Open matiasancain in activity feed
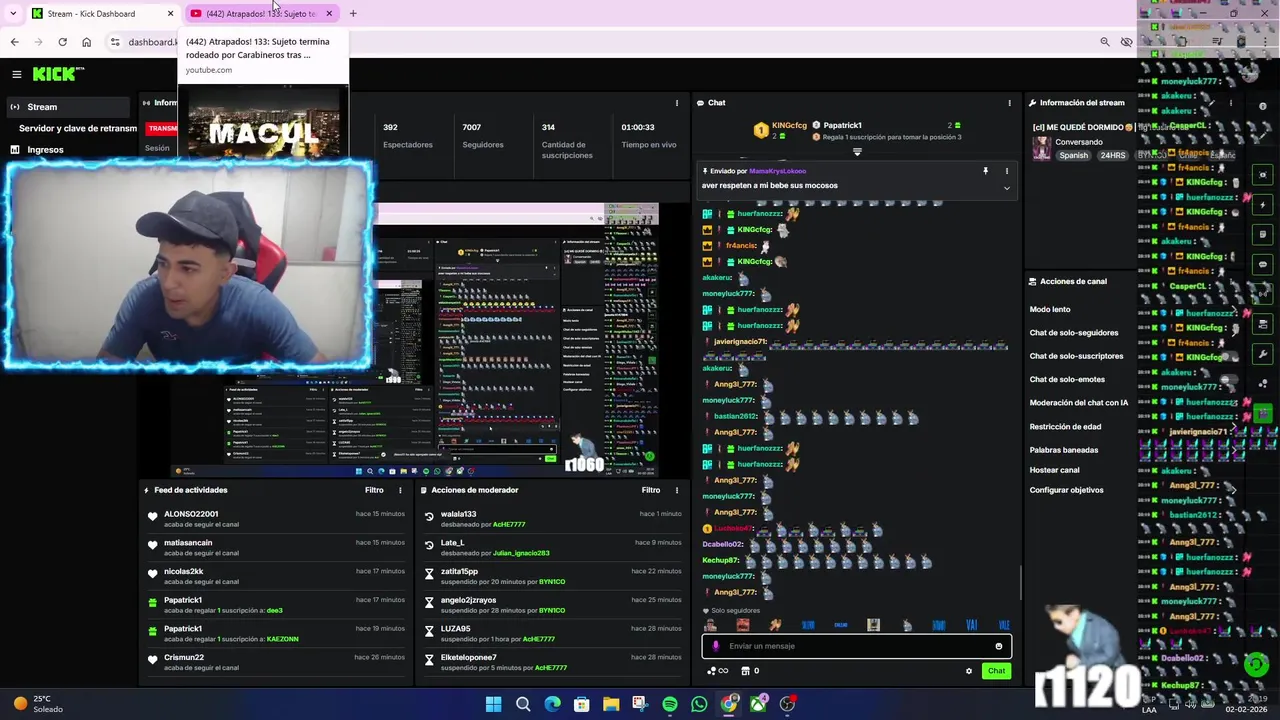Screen dimensions: 1280x720 coord(188,543)
